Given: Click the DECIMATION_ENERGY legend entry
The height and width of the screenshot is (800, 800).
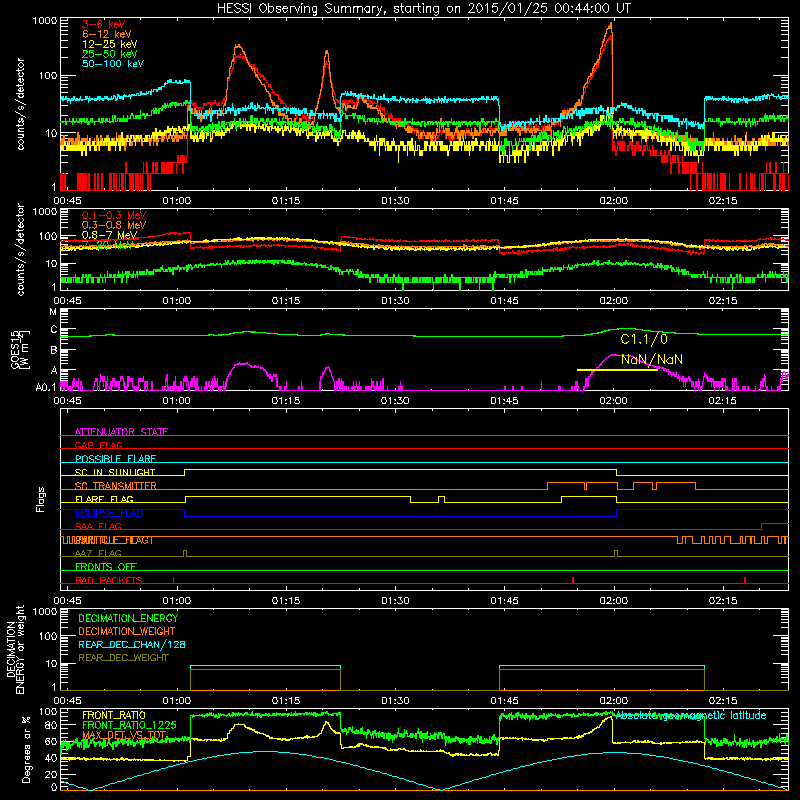Looking at the screenshot, I should tap(128, 618).
